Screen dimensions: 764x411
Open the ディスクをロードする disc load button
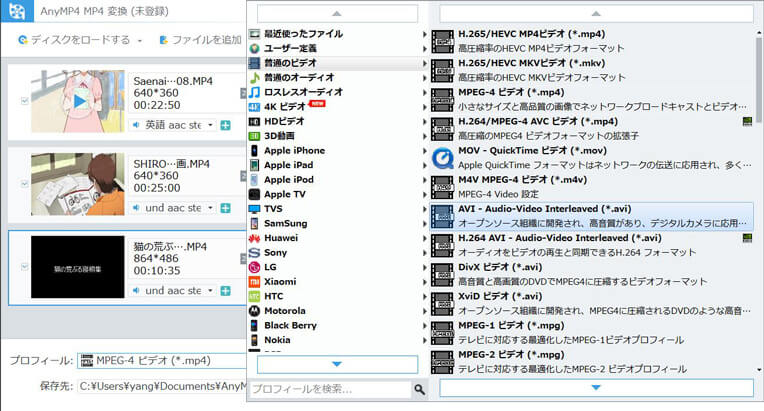click(x=74, y=40)
